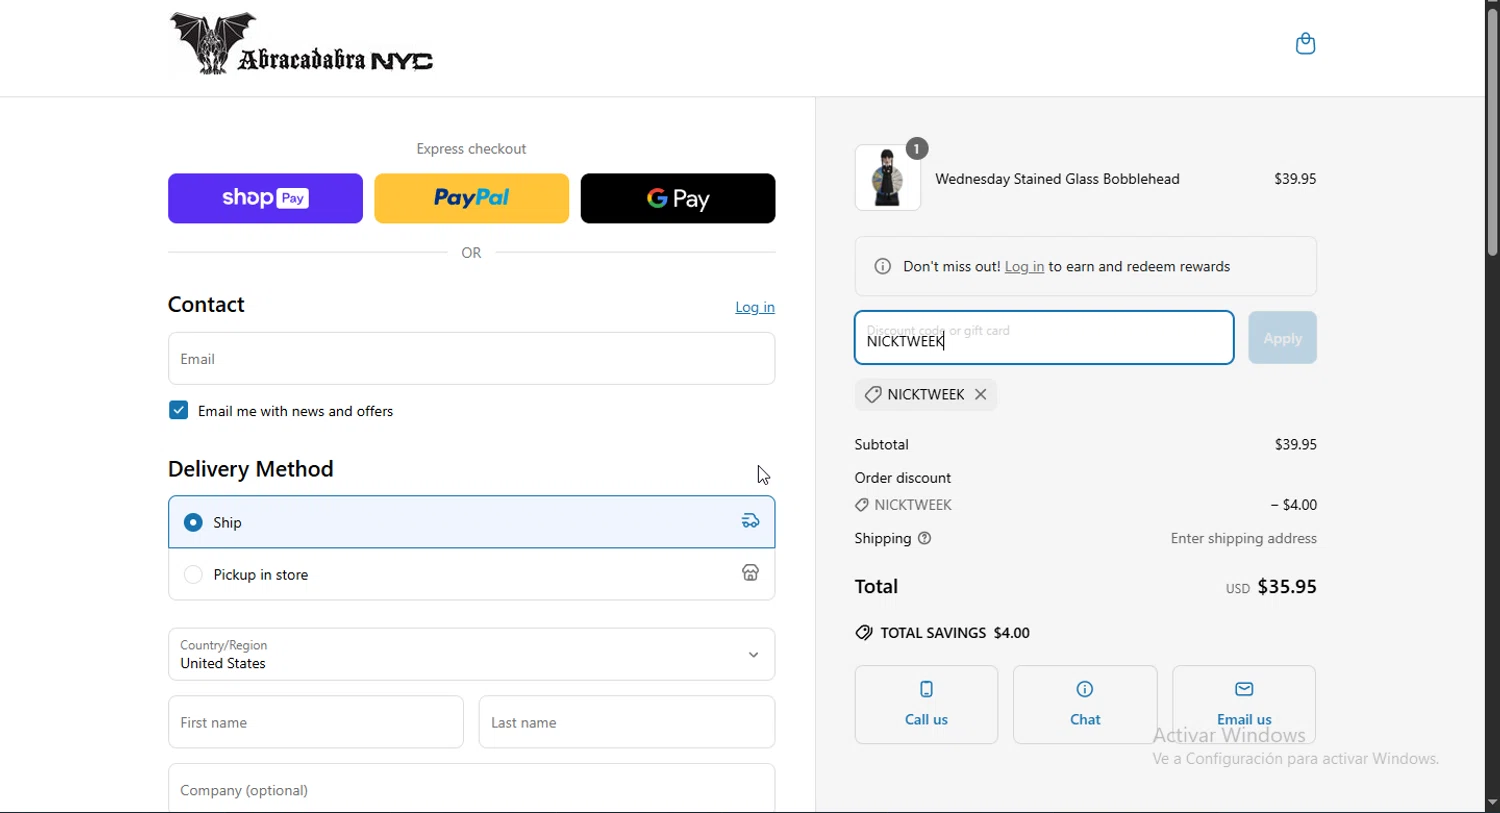The height and width of the screenshot is (813, 1500).
Task: Check out with PayPal
Action: click(x=471, y=199)
